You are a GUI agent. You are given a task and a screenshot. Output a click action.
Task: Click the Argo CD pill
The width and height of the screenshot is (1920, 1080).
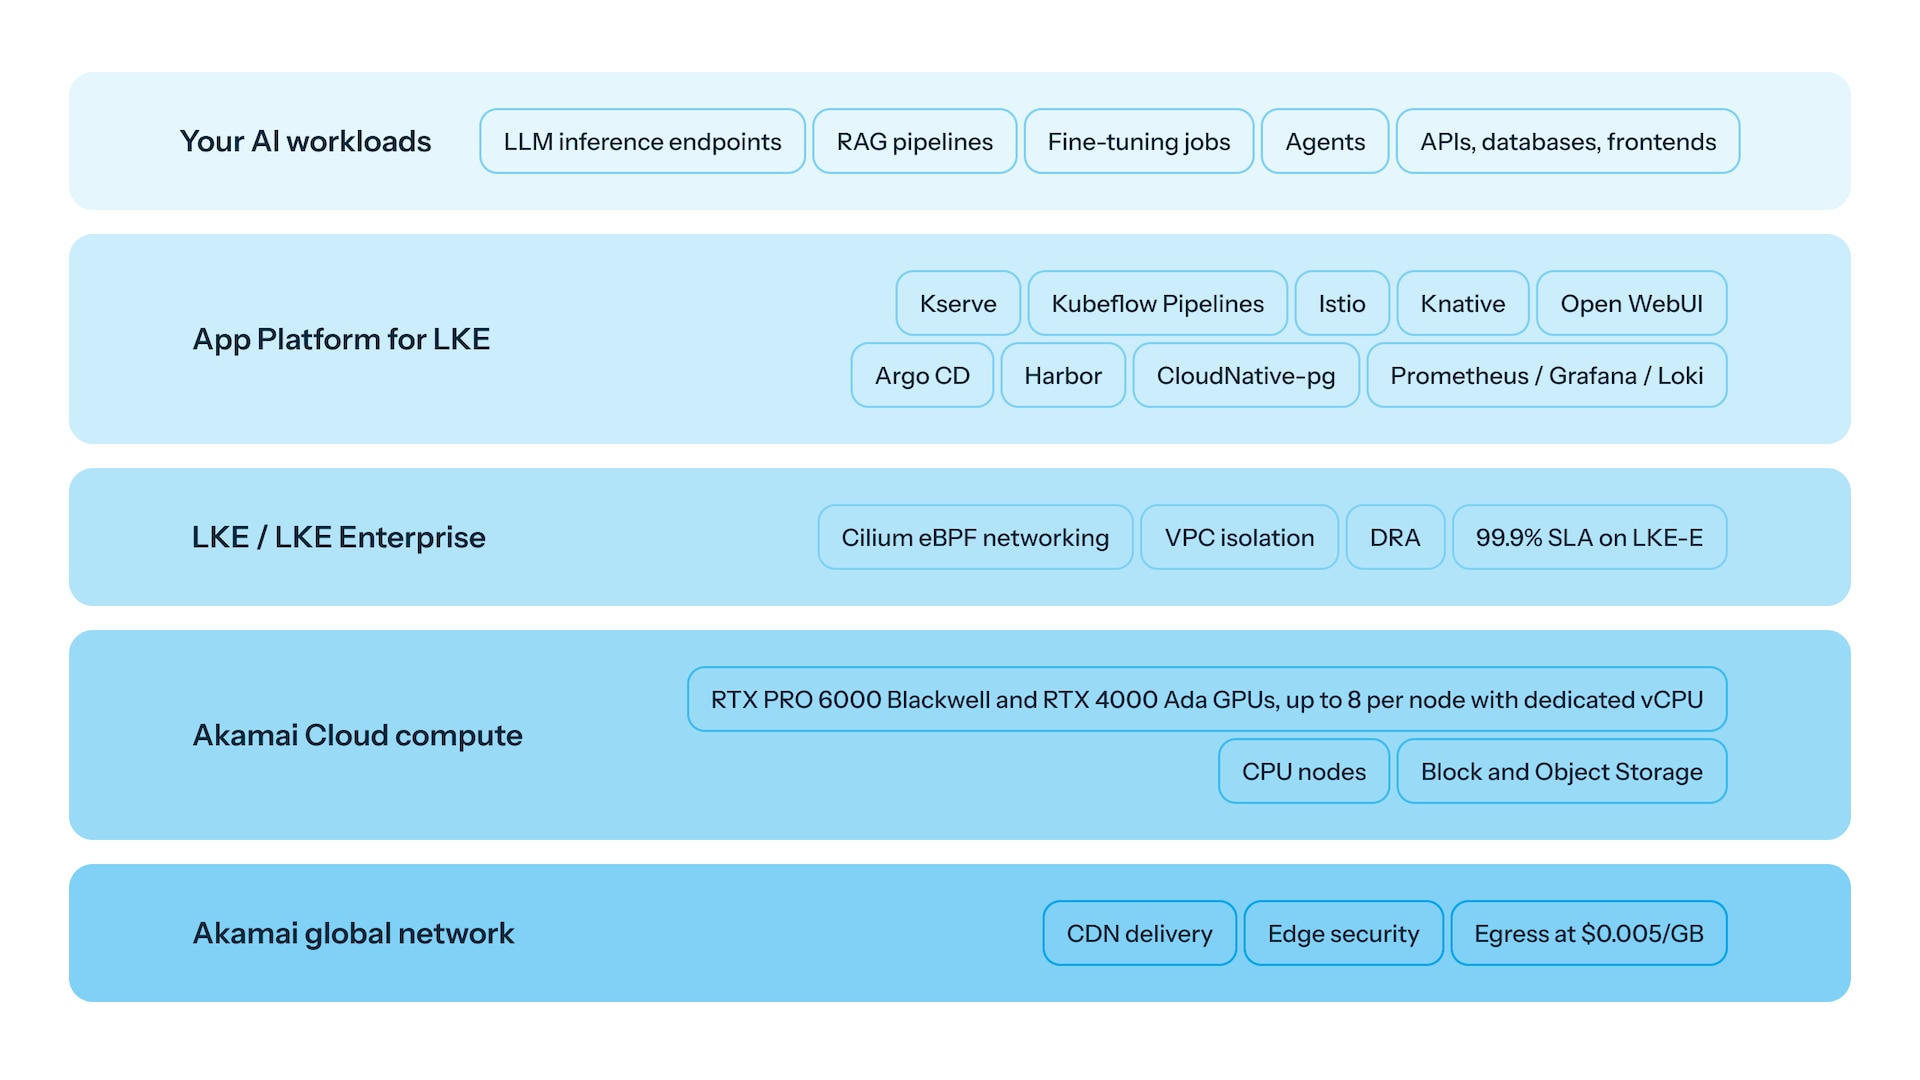tap(922, 375)
